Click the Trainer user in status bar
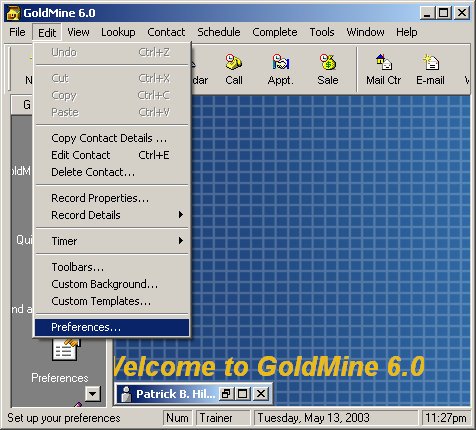The height and width of the screenshot is (430, 476). pyautogui.click(x=223, y=418)
